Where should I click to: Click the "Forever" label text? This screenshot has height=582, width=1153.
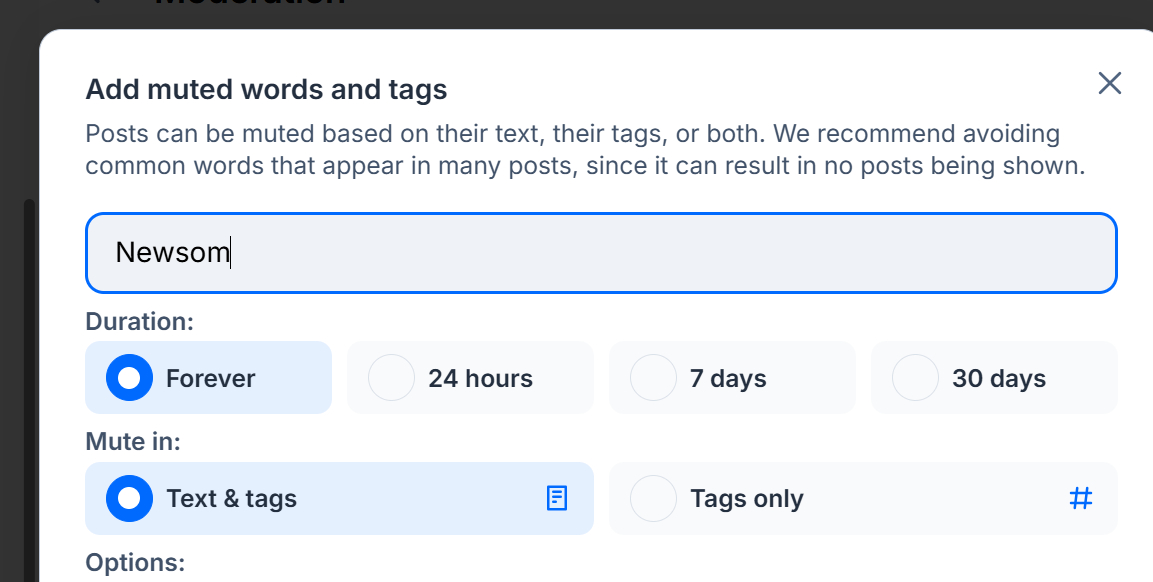[x=210, y=379]
